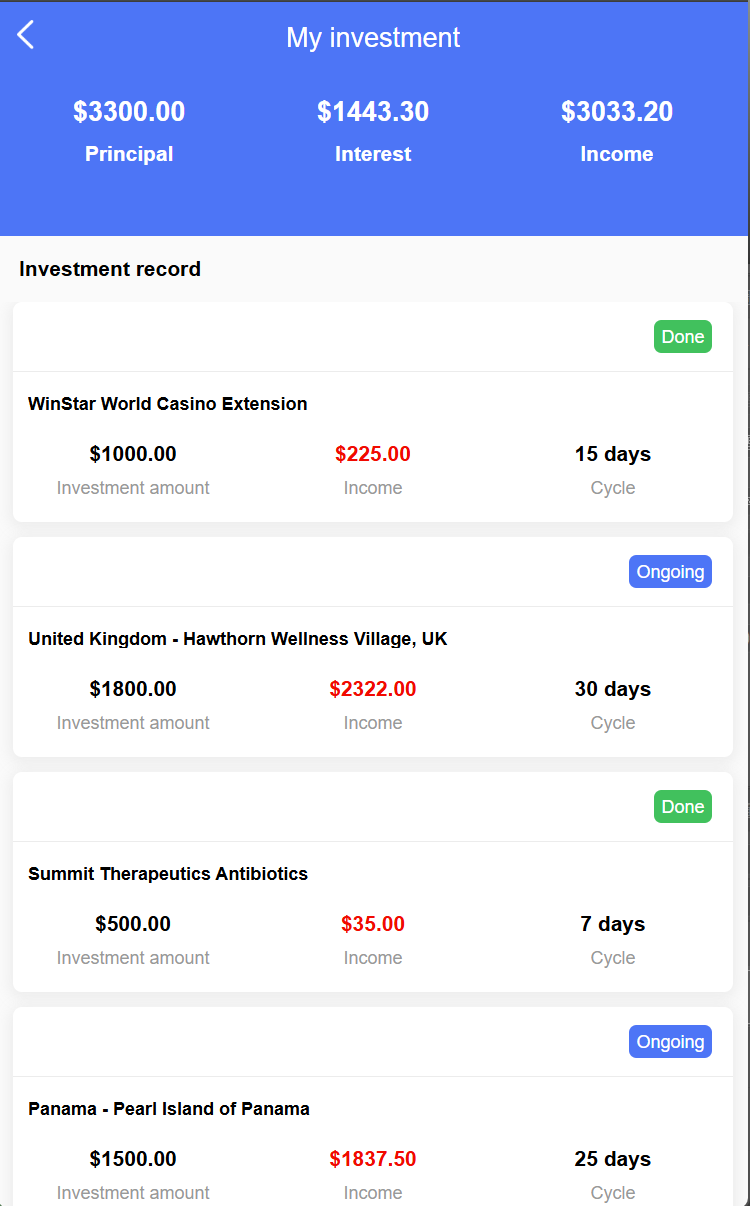Tap the Ongoing badge for Hawthorn Wellness Village
The image size is (750, 1206).
(x=670, y=571)
